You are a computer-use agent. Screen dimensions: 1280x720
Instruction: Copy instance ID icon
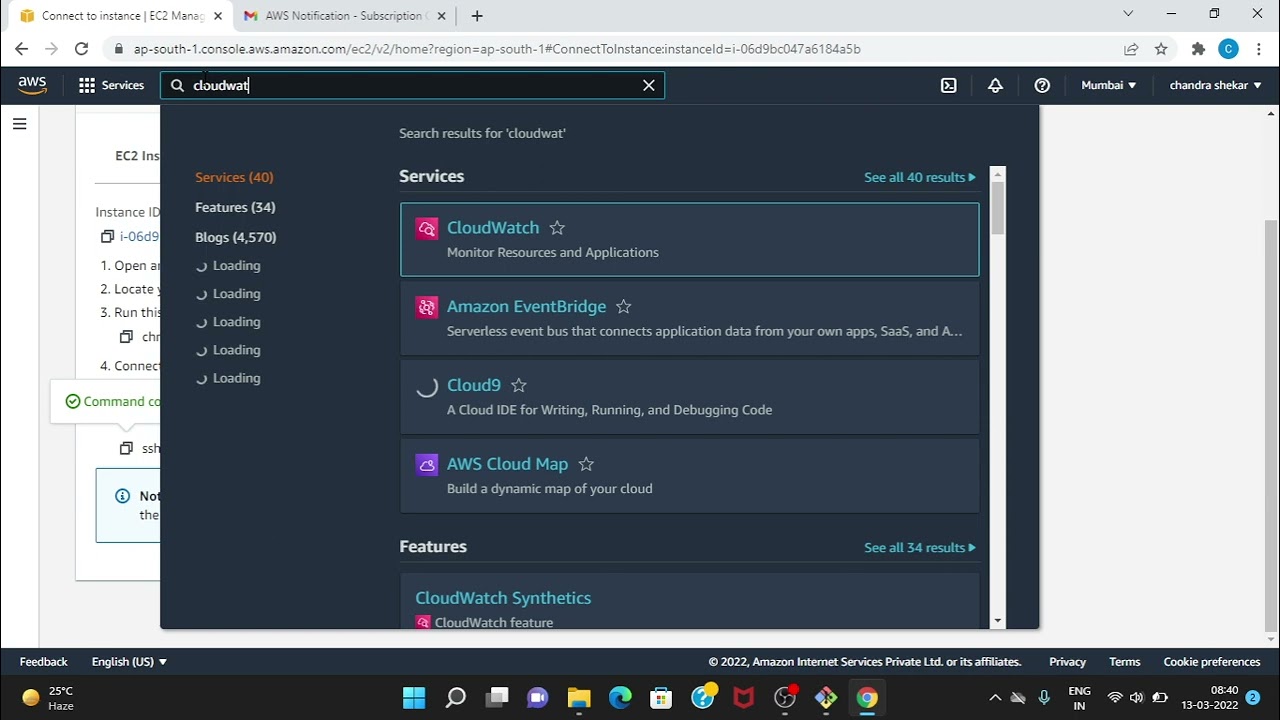point(107,237)
